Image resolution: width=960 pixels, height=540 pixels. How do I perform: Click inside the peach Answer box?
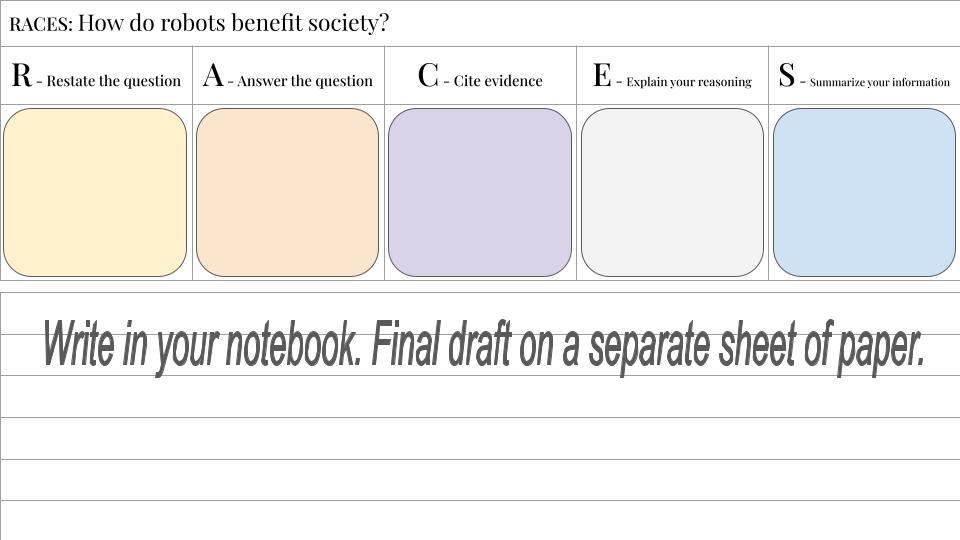click(287, 192)
